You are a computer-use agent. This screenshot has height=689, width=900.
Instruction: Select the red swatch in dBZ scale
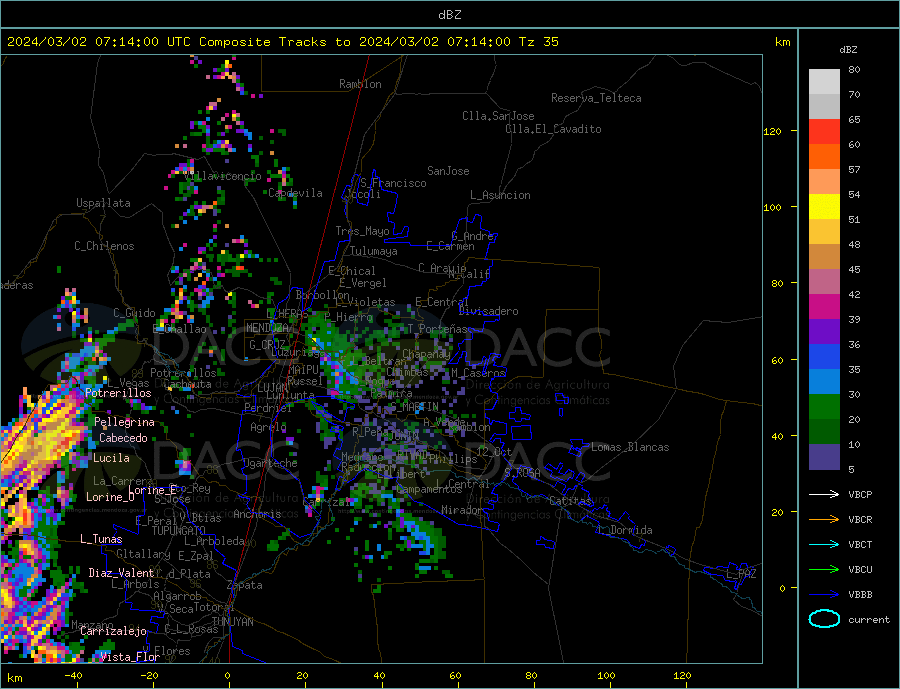824,131
